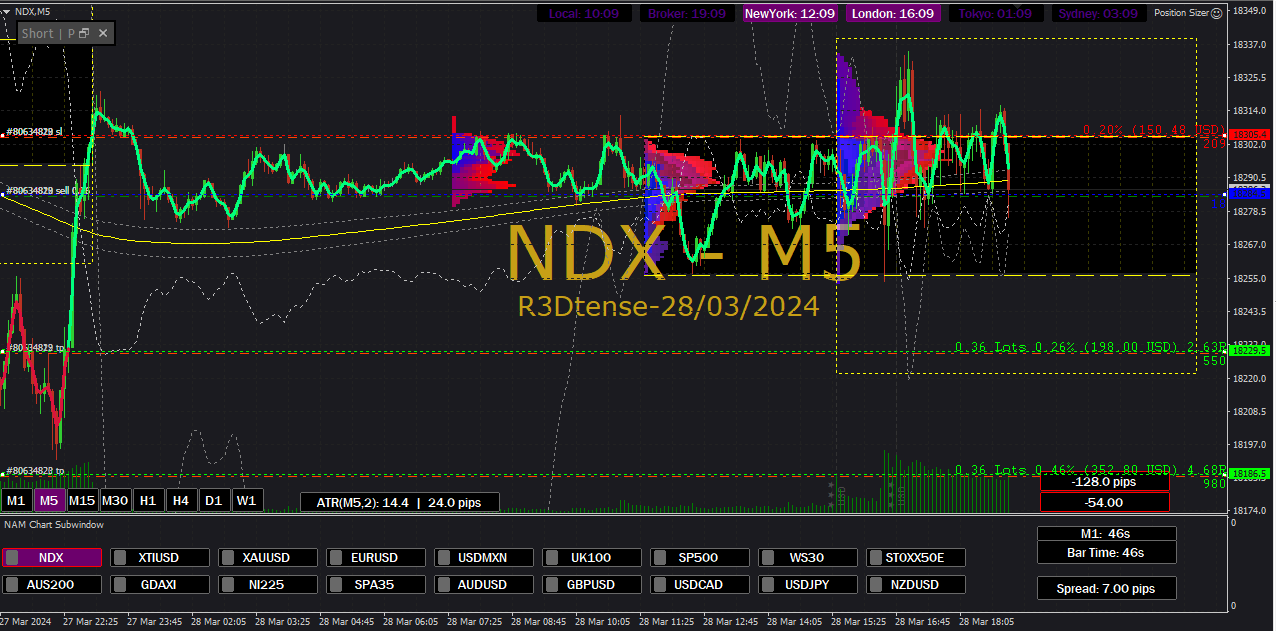Load the NI225 symbol chart
Screen dimensions: 1276x631
(268, 584)
